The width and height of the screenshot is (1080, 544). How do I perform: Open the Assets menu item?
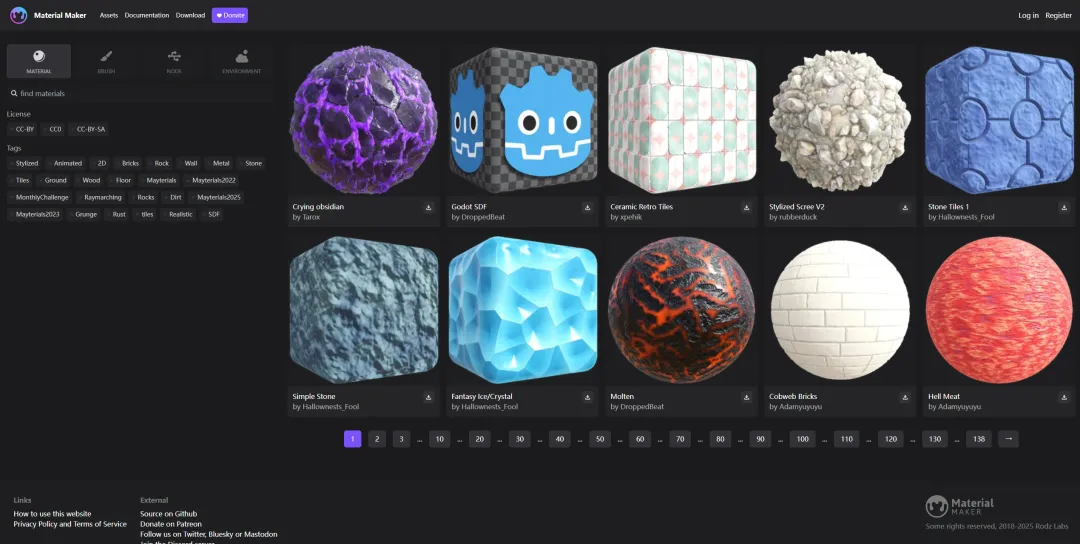click(109, 15)
